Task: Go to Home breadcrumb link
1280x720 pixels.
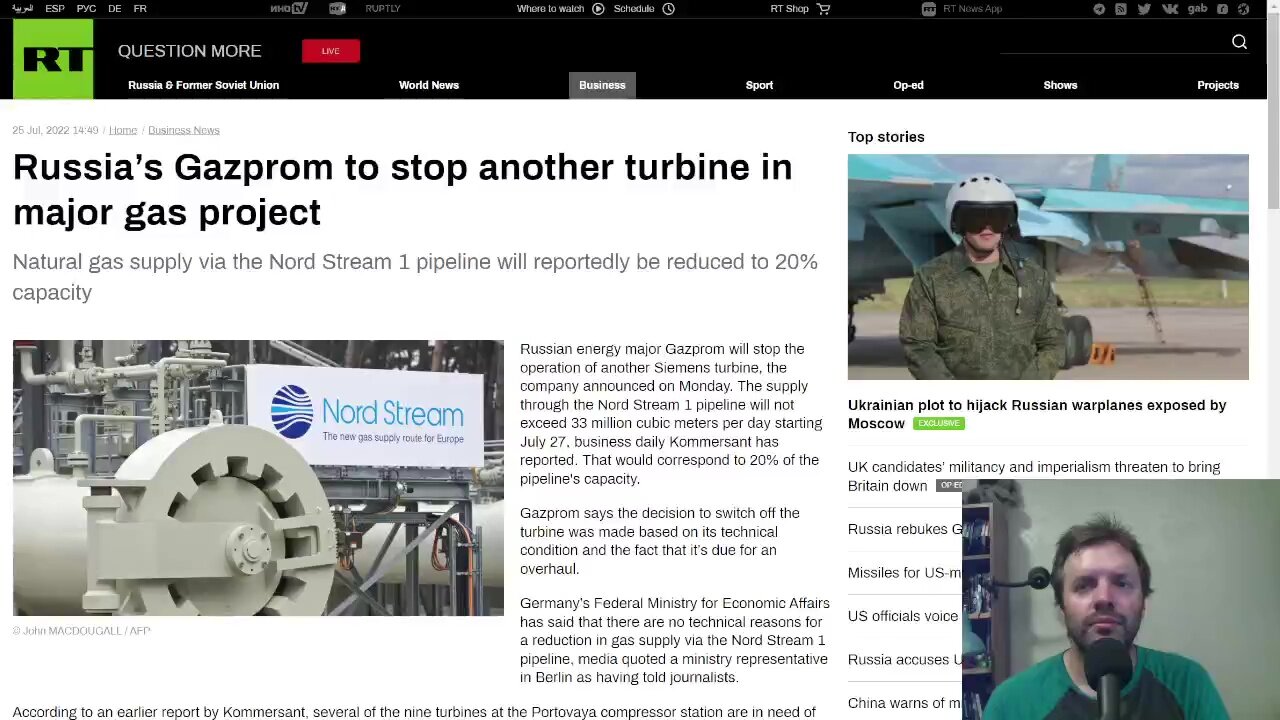Action: 123,130
